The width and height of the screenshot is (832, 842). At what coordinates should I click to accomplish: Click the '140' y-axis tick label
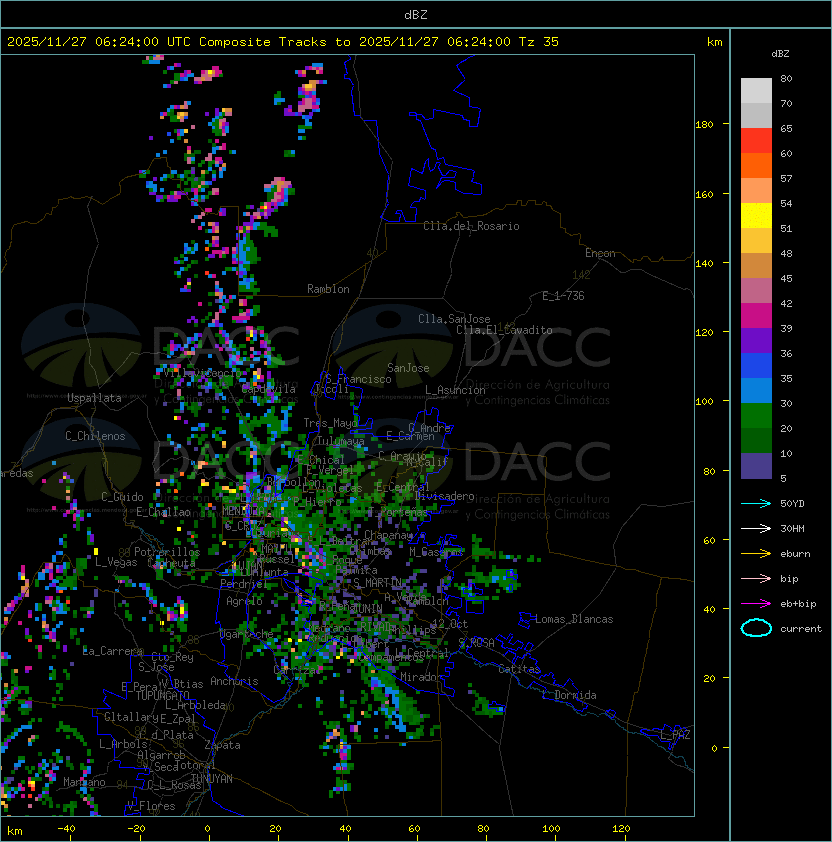point(704,264)
